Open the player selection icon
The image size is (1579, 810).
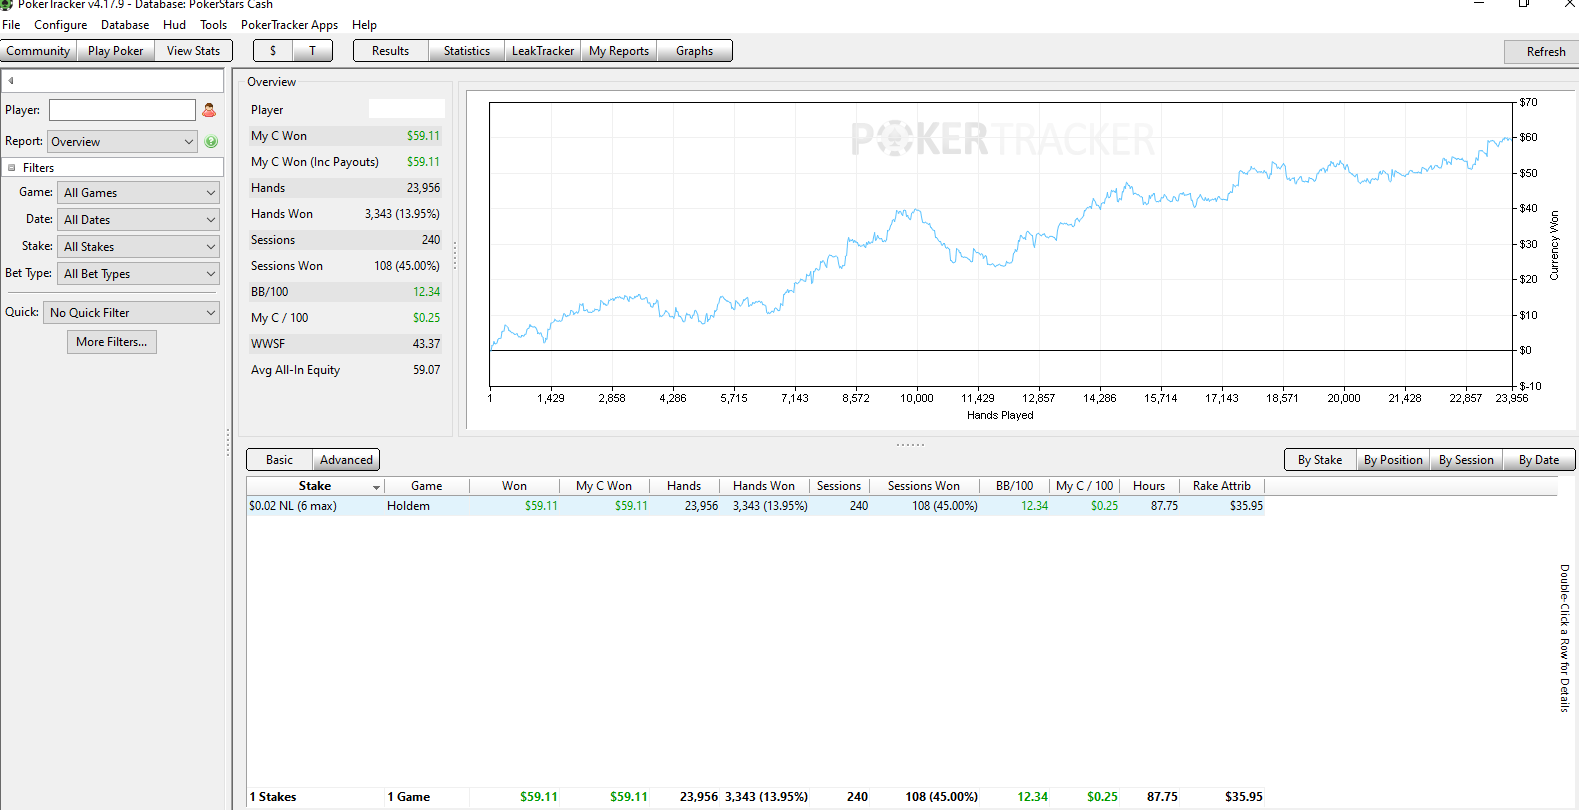coord(209,110)
